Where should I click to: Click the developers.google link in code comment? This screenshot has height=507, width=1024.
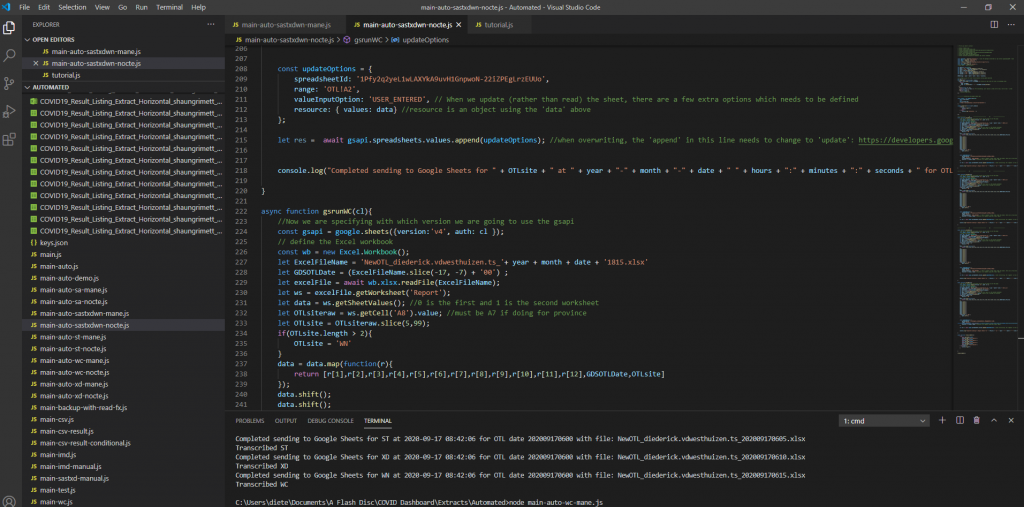coord(906,140)
